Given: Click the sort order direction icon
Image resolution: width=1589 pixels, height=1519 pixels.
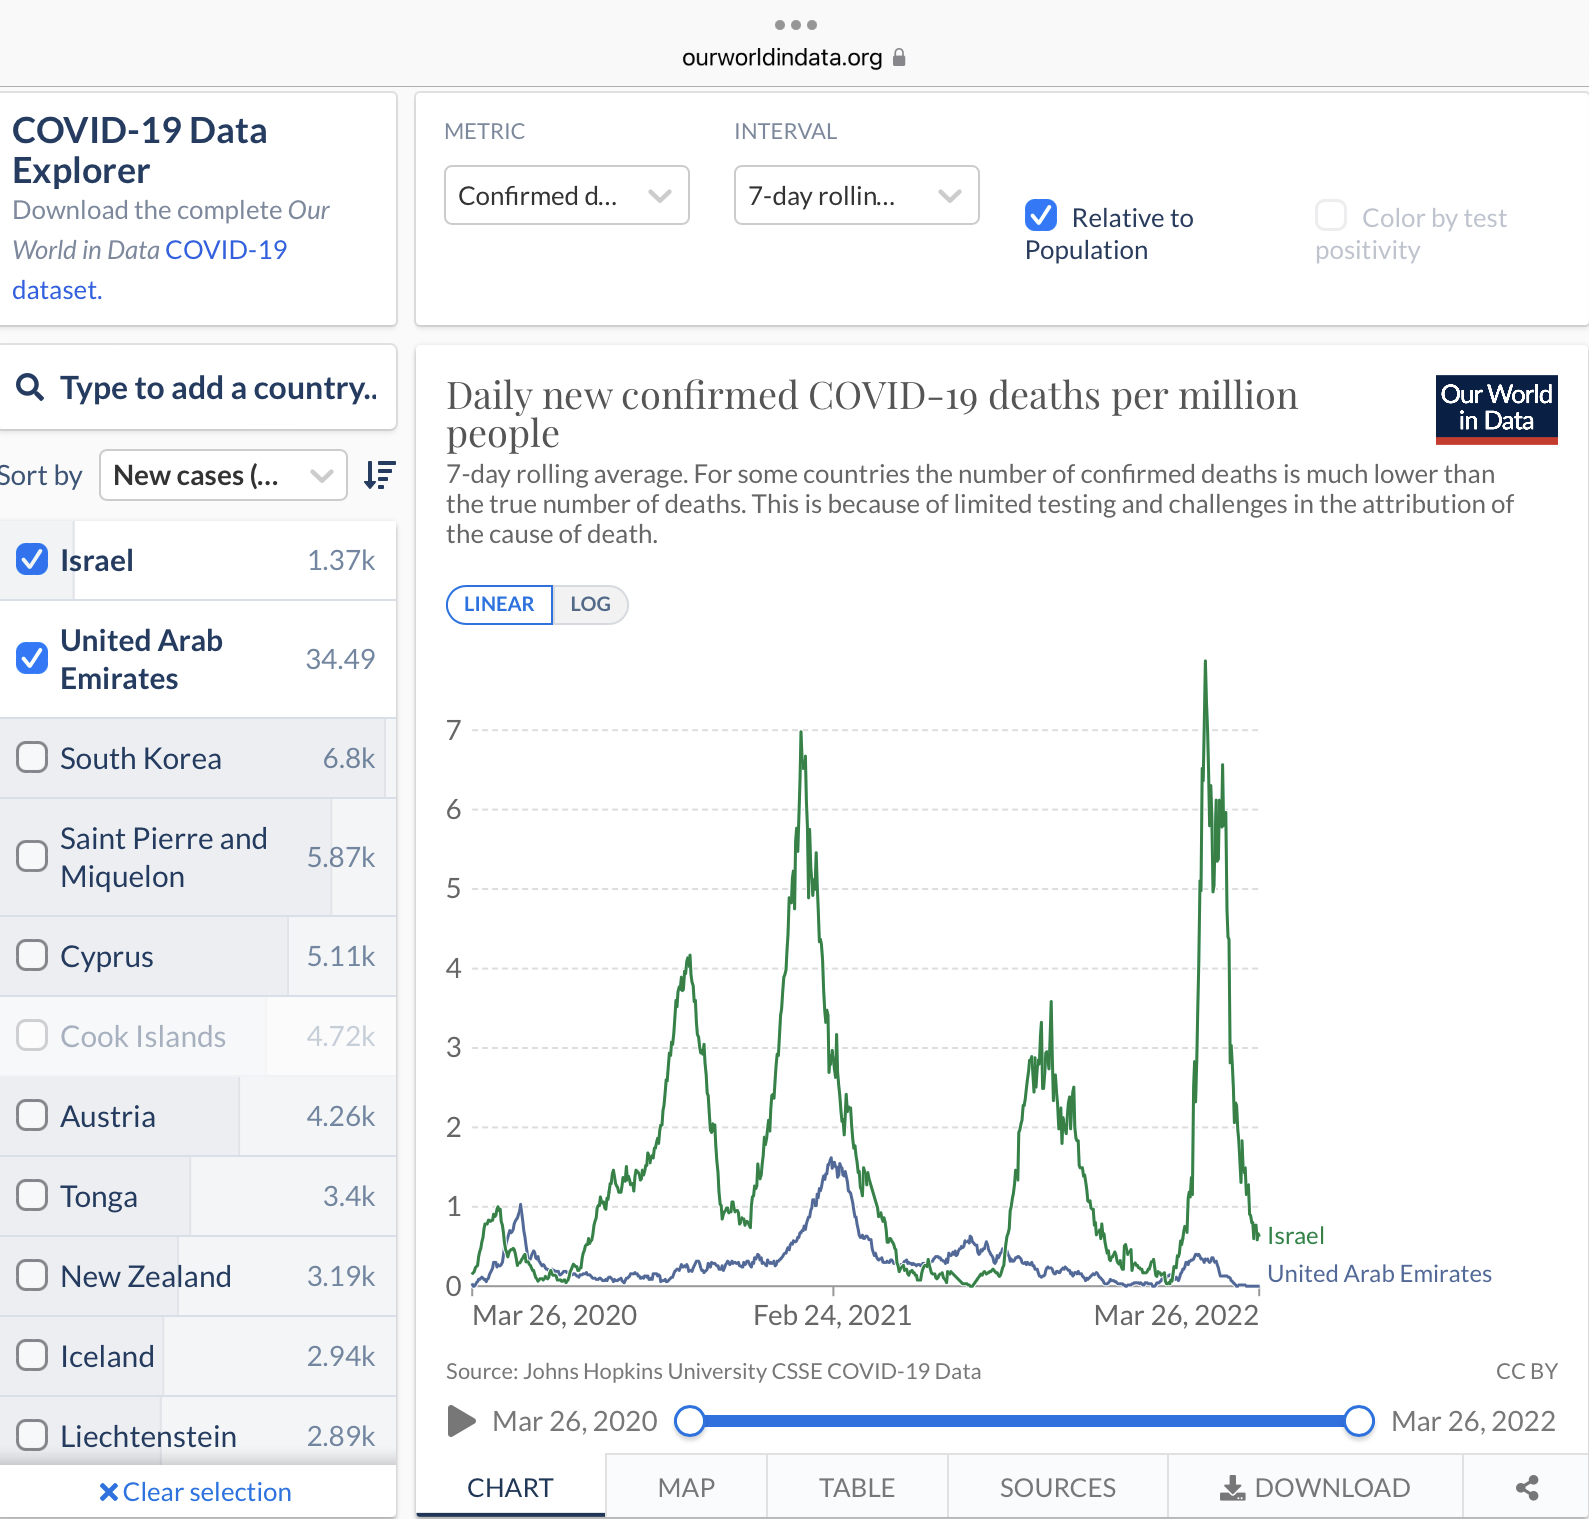Looking at the screenshot, I should coord(380,475).
